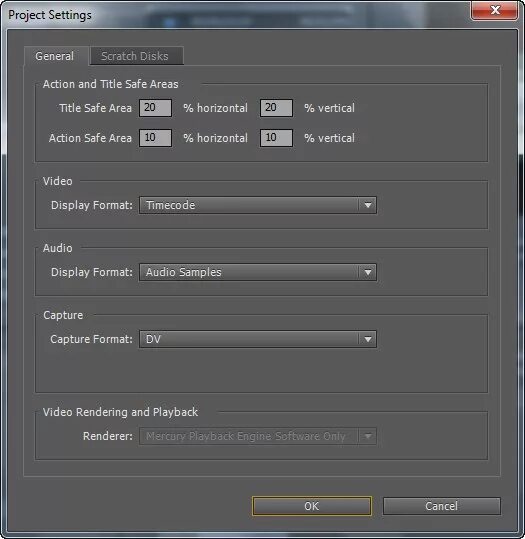Close the Project Settings window

(x=495, y=10)
